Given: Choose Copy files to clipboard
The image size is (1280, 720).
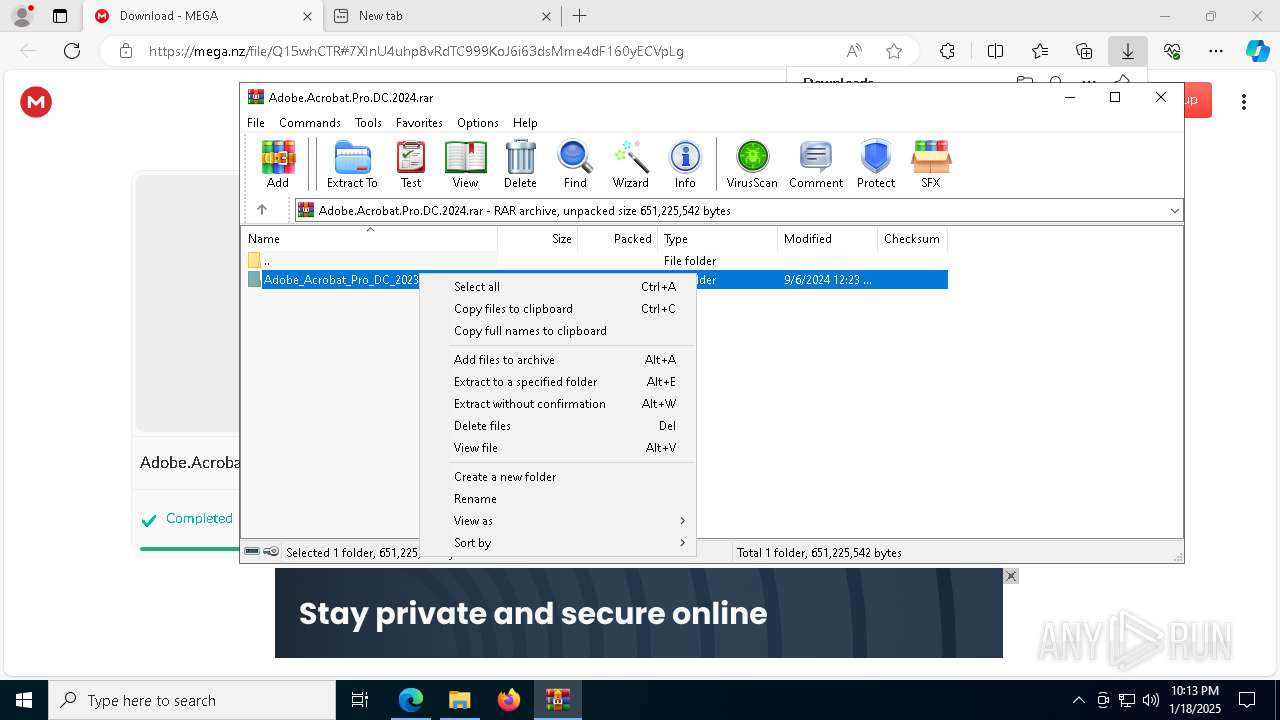Looking at the screenshot, I should pyautogui.click(x=557, y=308).
